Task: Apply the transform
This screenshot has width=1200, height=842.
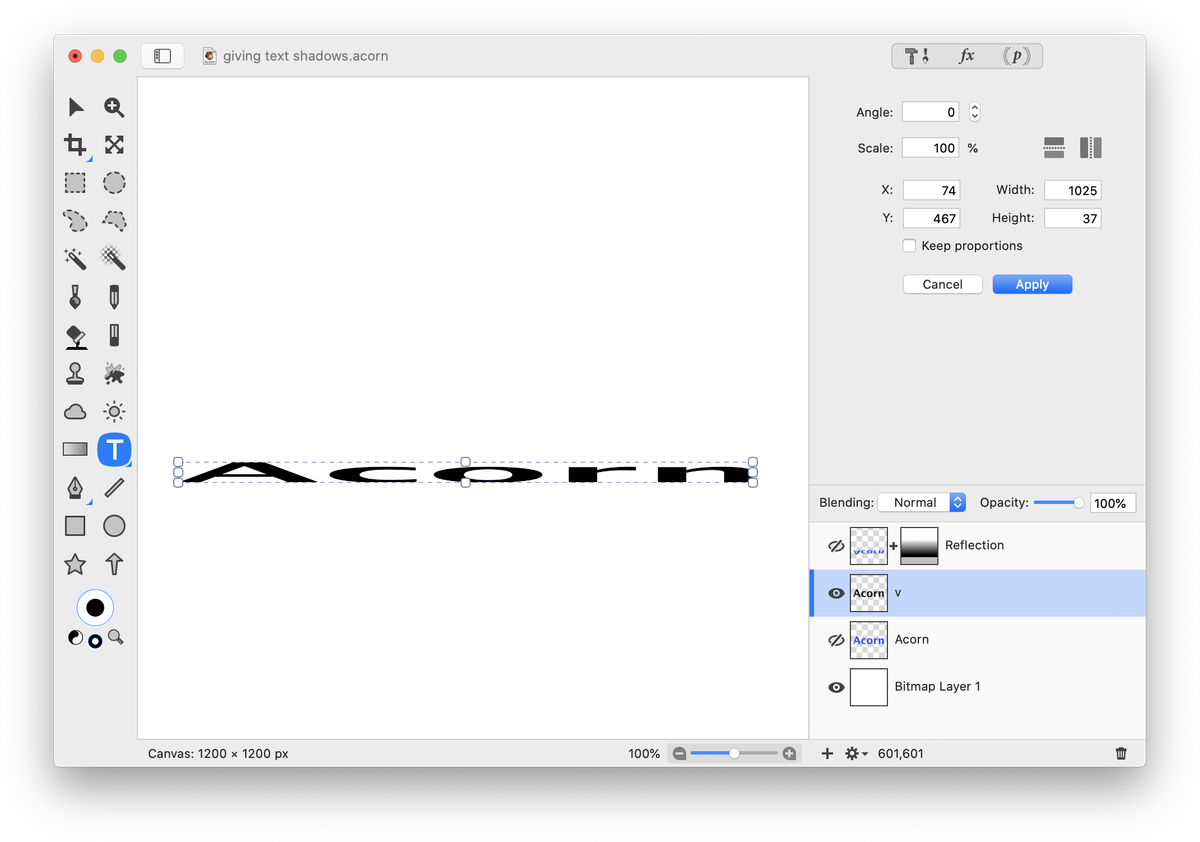Action: tap(1032, 284)
